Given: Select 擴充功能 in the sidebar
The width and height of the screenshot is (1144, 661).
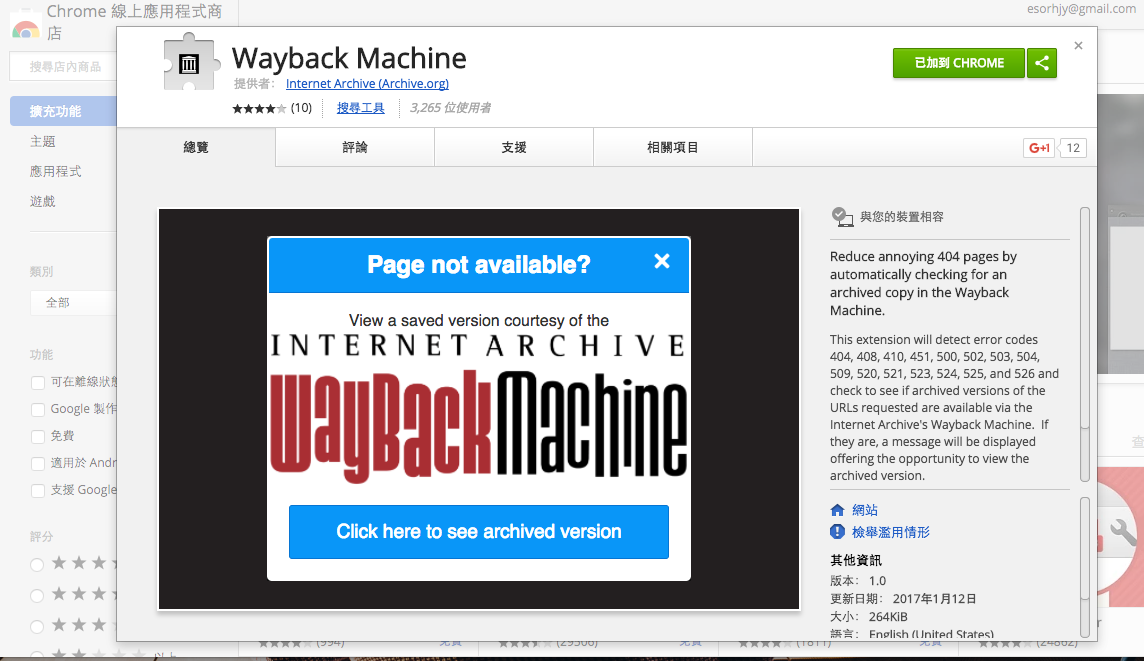Looking at the screenshot, I should click(x=63, y=111).
